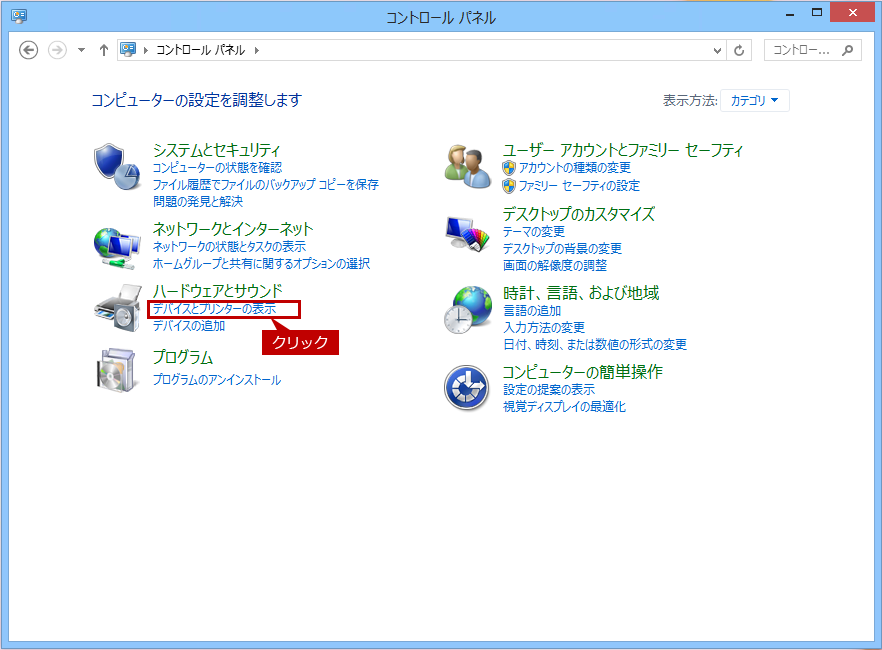Click the shield icon beside ファミリー セーフティの設定
The image size is (882, 650).
(508, 186)
